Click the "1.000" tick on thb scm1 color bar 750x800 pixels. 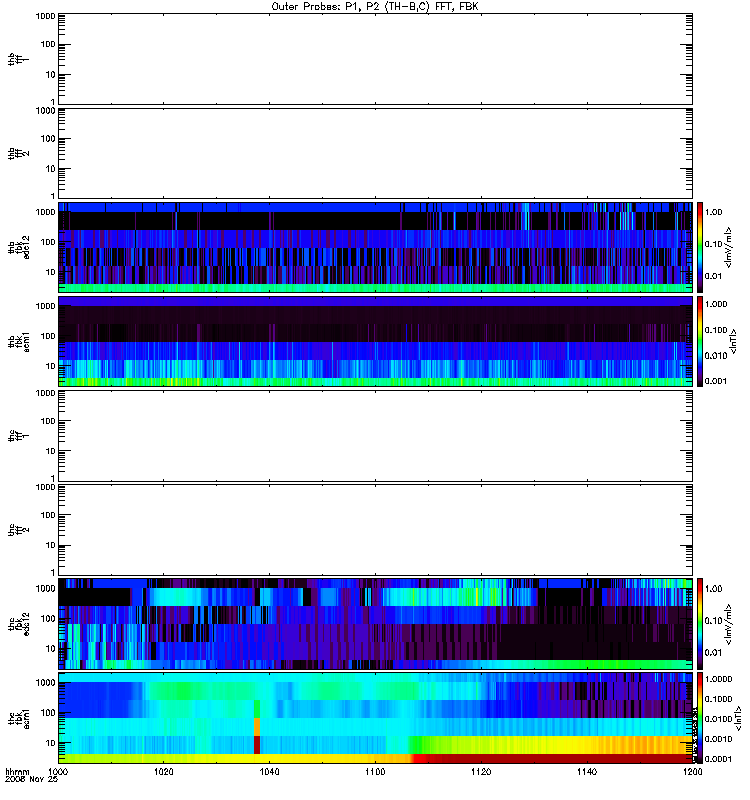(716, 304)
